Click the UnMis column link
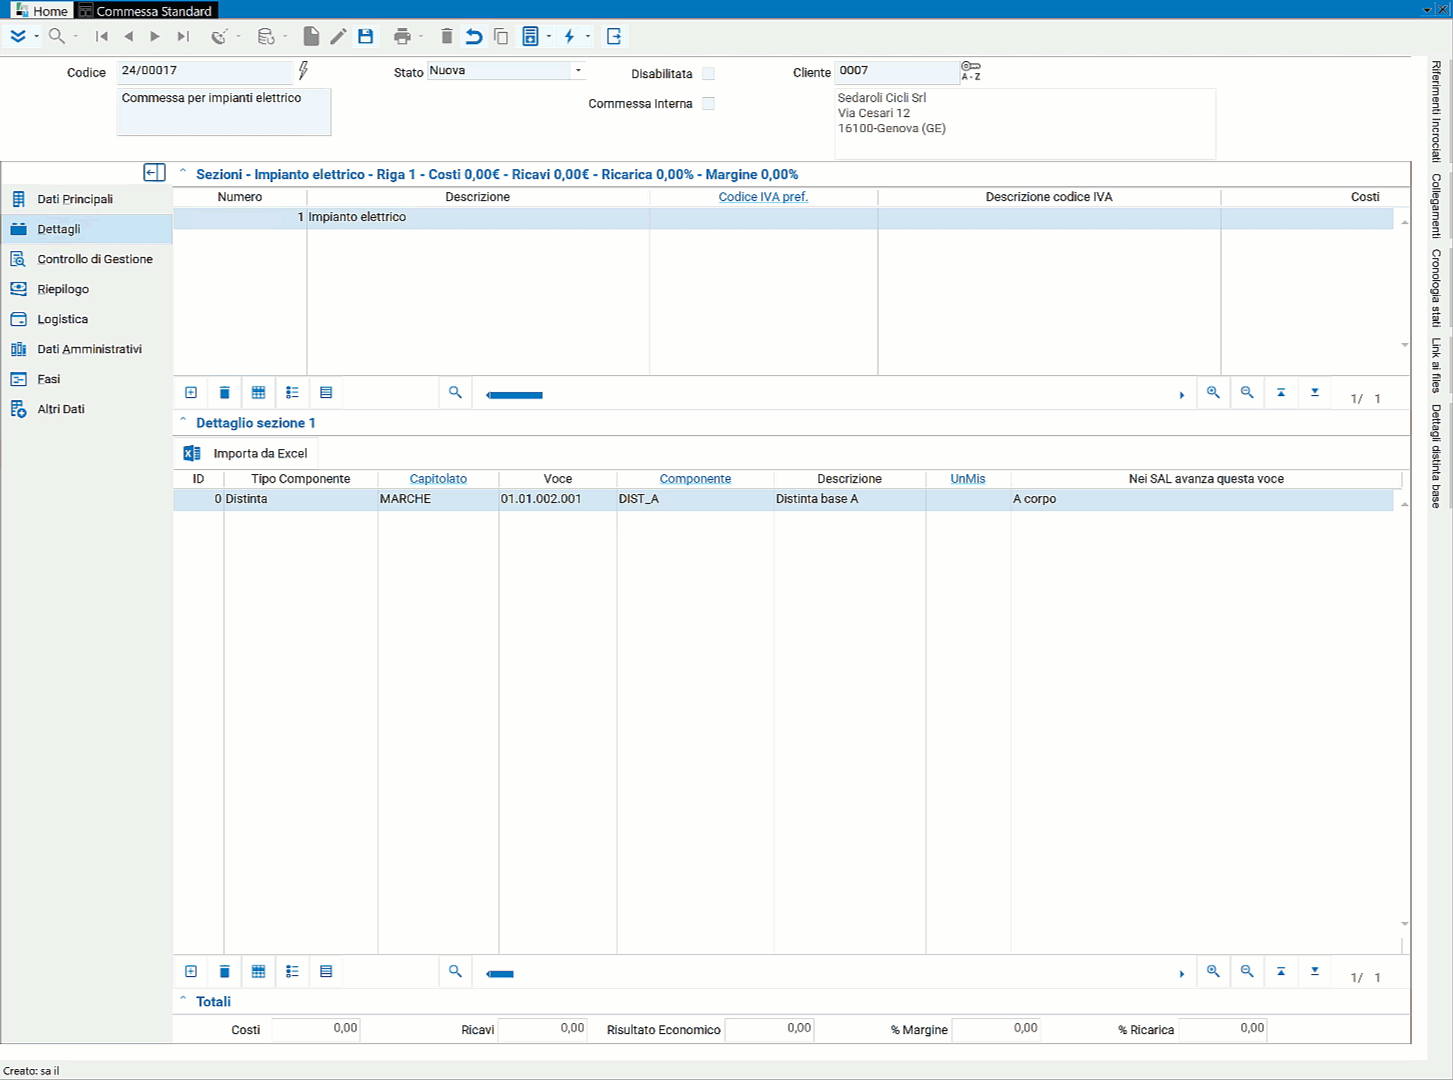This screenshot has height=1080, width=1453. pyautogui.click(x=968, y=479)
